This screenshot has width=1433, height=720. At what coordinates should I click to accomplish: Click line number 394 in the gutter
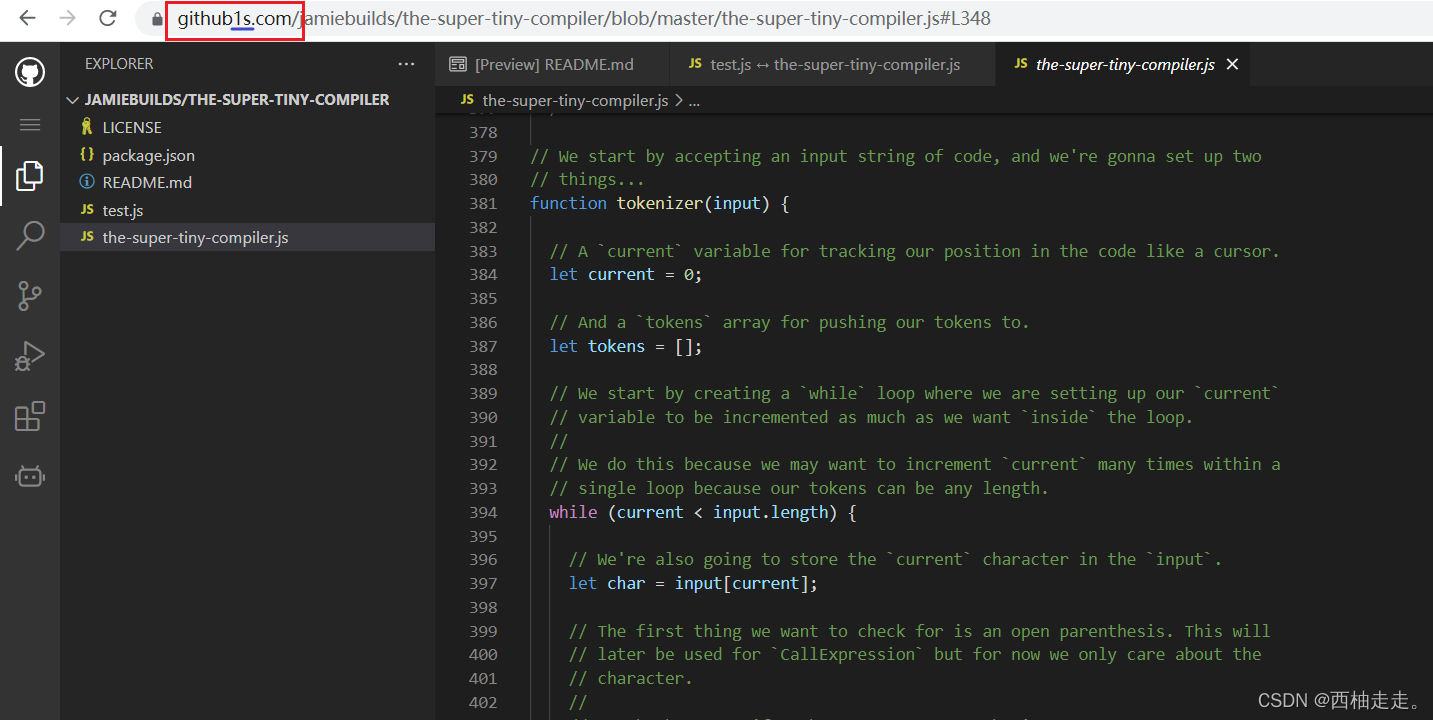pyautogui.click(x=483, y=512)
